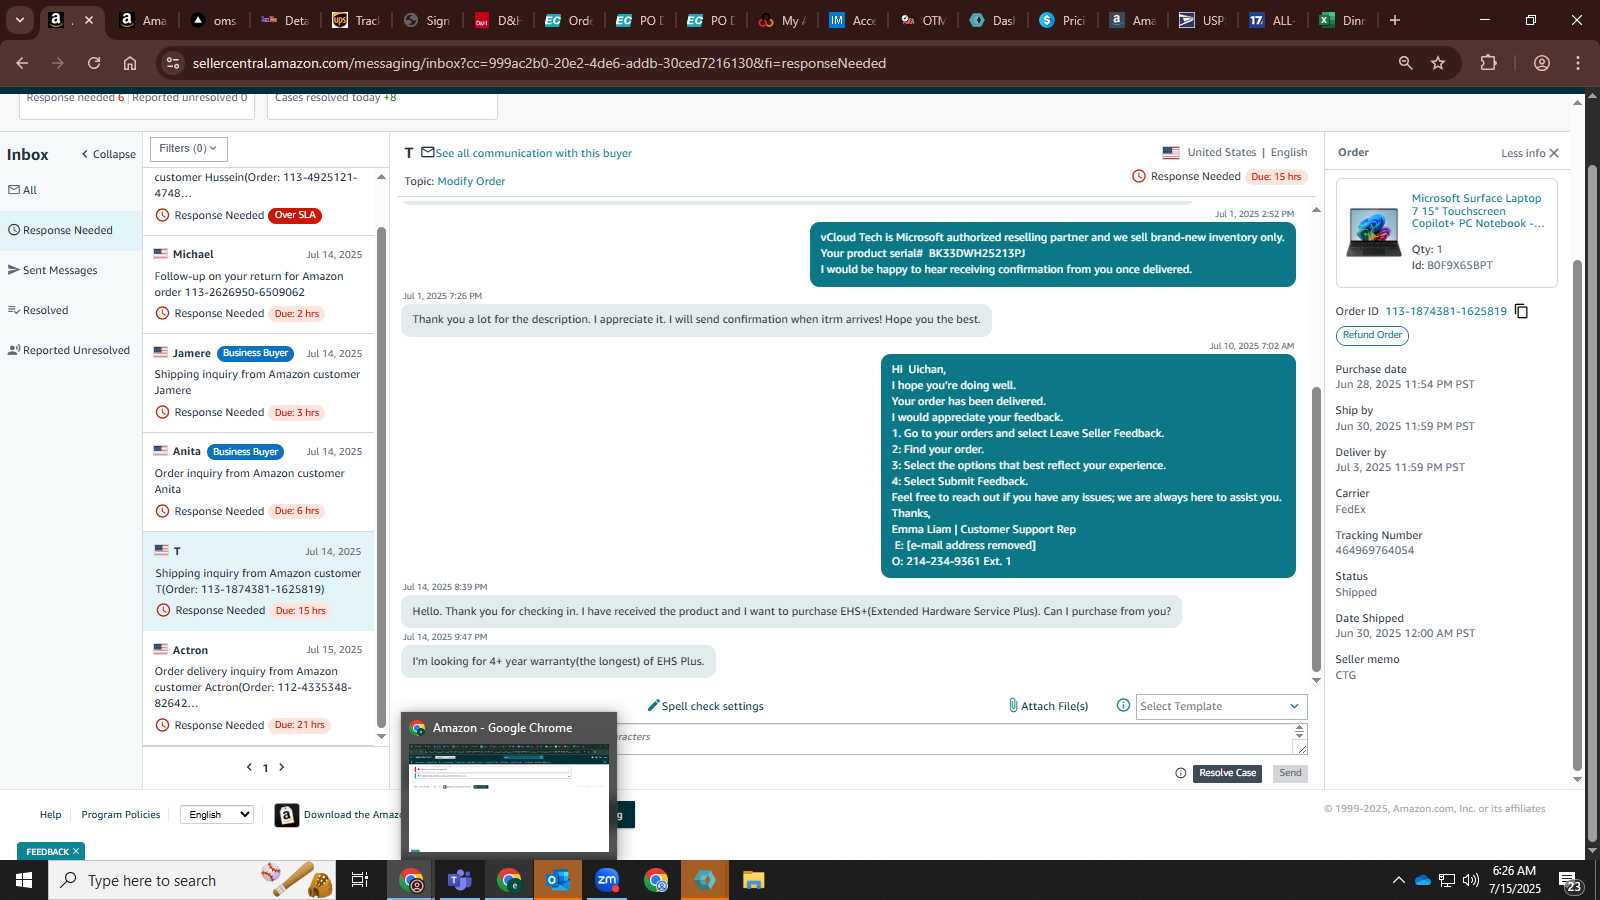Go back with browser back arrow
This screenshot has height=900, width=1600.
pyautogui.click(x=22, y=63)
